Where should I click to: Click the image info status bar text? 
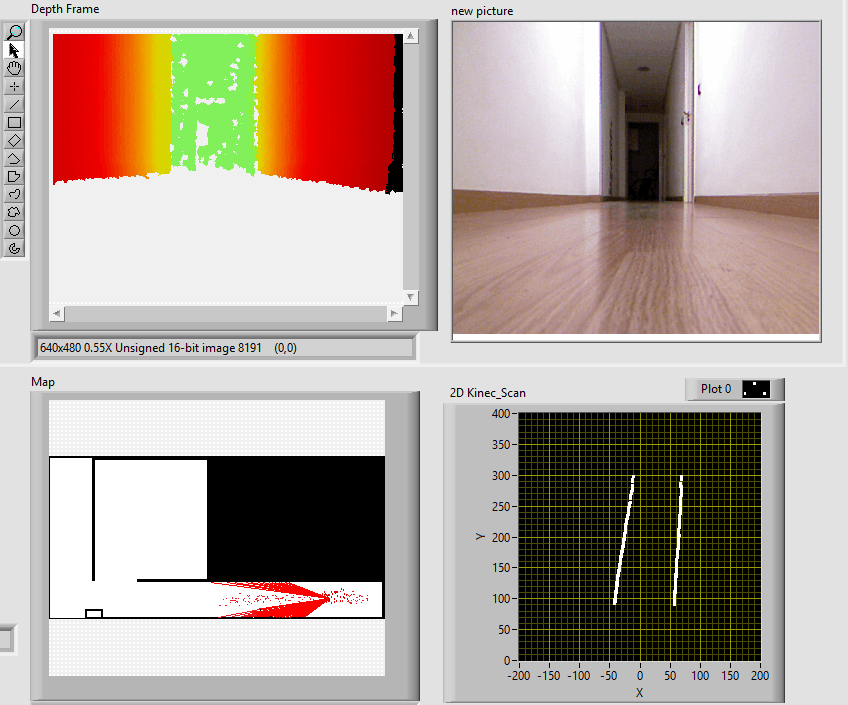[x=169, y=348]
